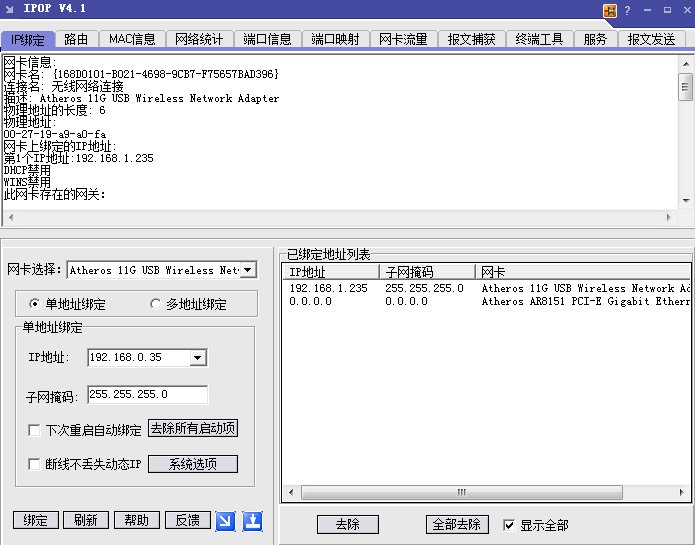The image size is (695, 545).
Task: Click the blue download arrow icon
Action: [253, 521]
